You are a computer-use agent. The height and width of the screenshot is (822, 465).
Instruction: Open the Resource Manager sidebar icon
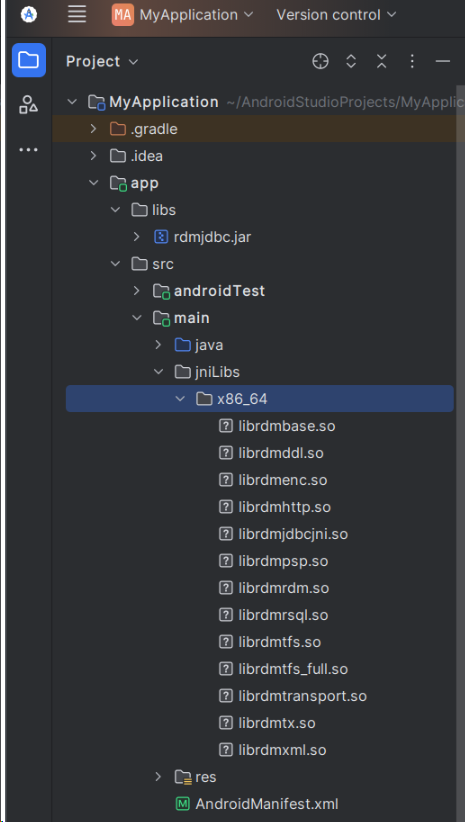pyautogui.click(x=29, y=104)
